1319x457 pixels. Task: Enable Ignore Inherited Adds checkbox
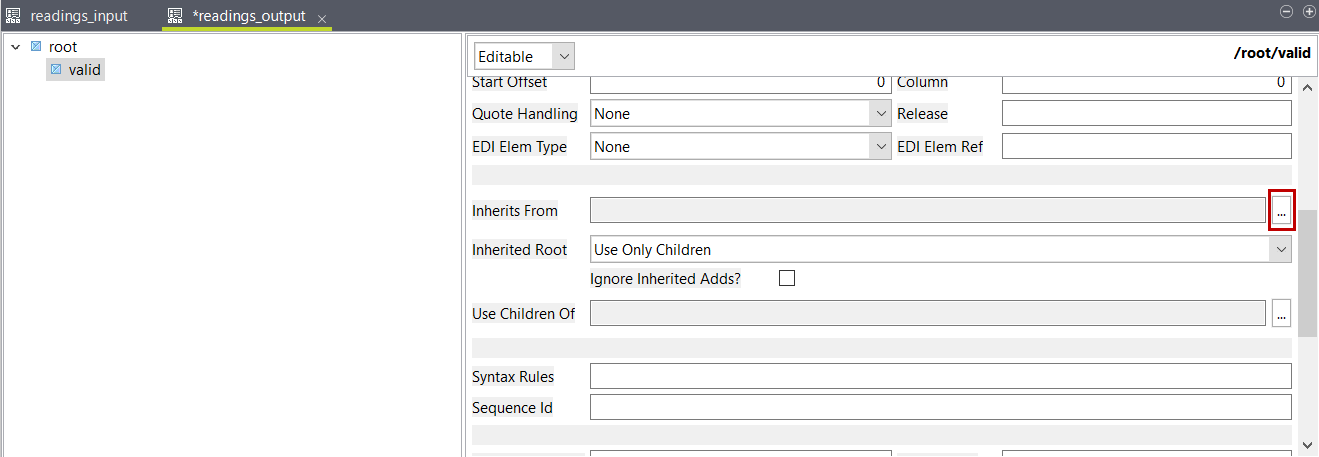(787, 279)
